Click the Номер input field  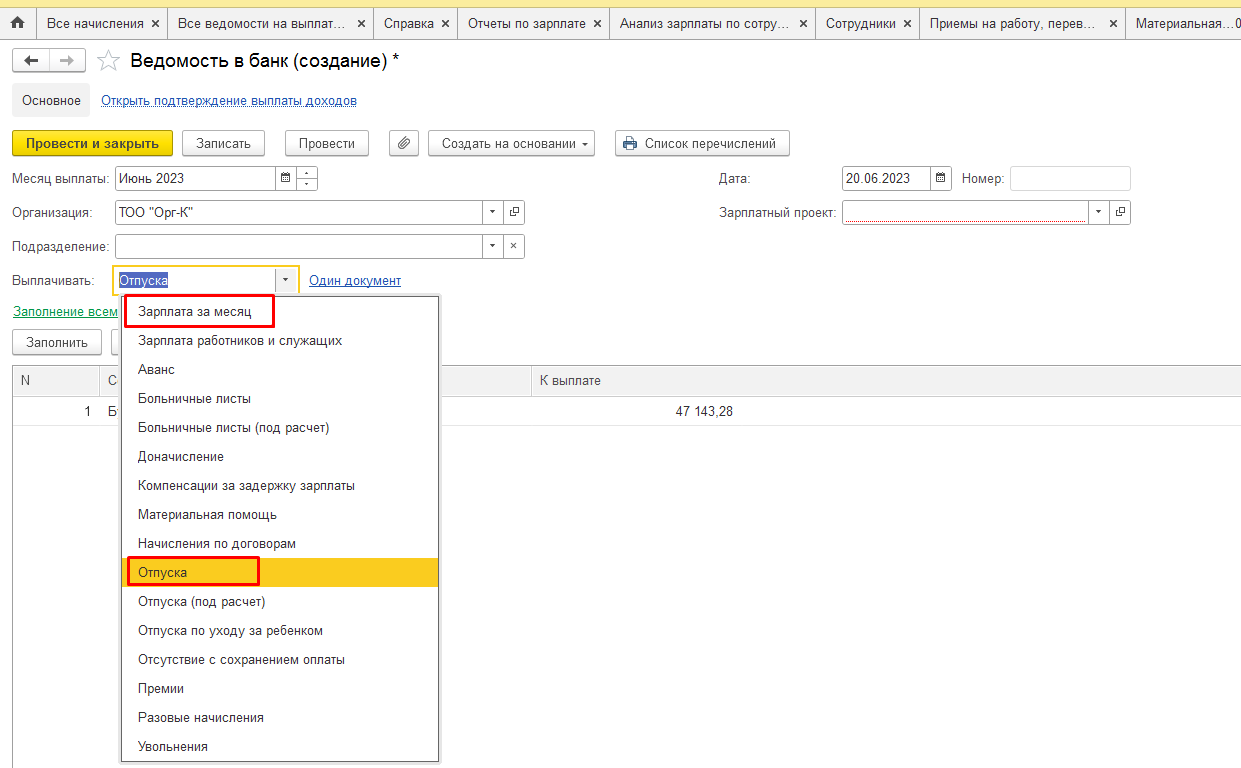pos(1069,179)
